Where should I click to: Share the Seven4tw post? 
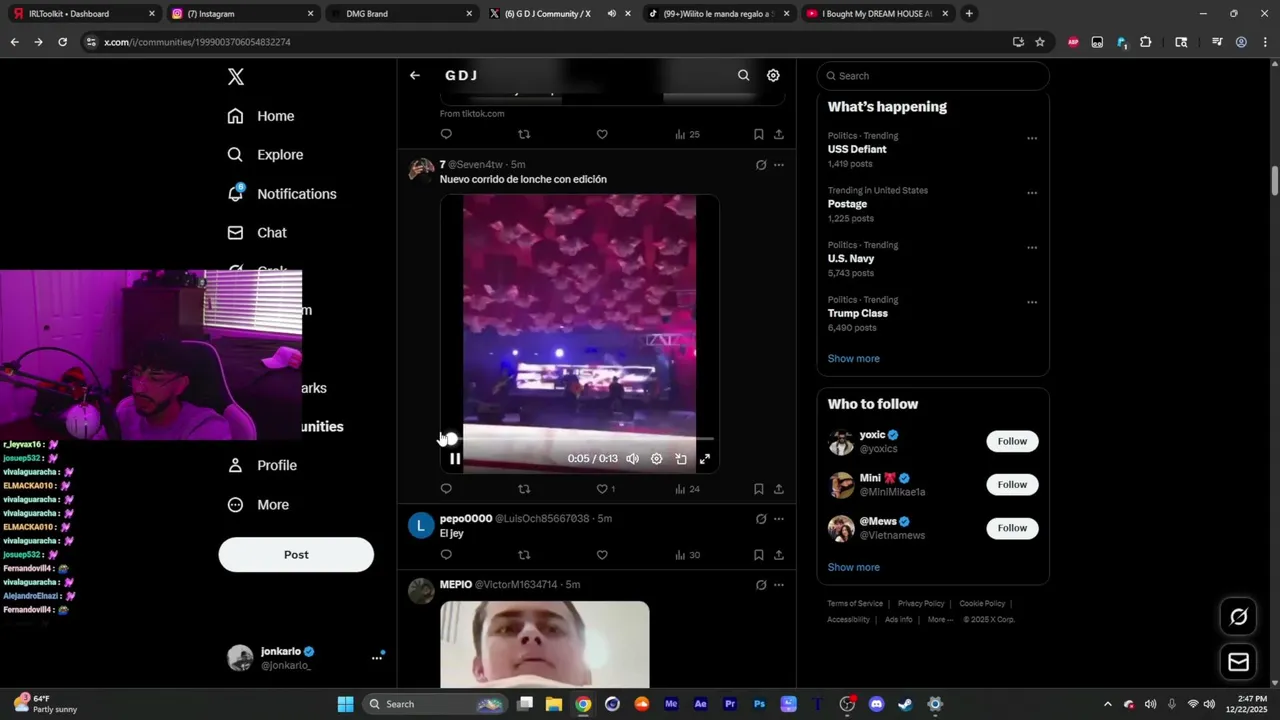[779, 489]
